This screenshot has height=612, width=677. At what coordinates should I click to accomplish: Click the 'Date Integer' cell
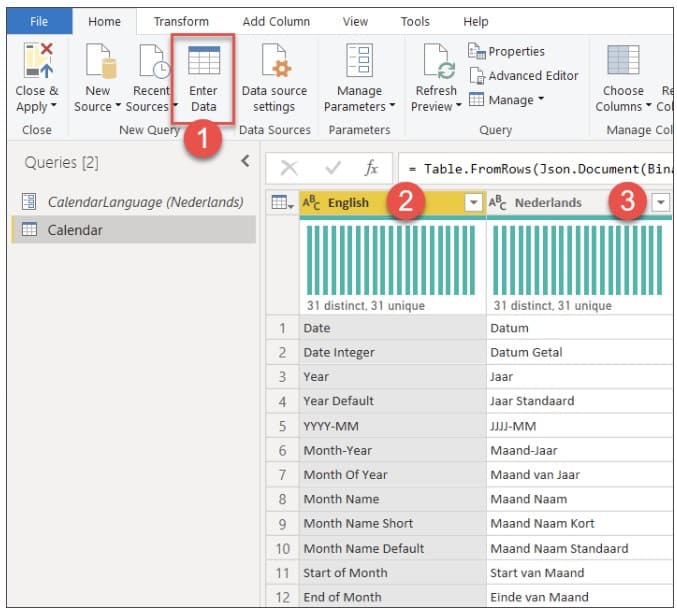[x=393, y=352]
